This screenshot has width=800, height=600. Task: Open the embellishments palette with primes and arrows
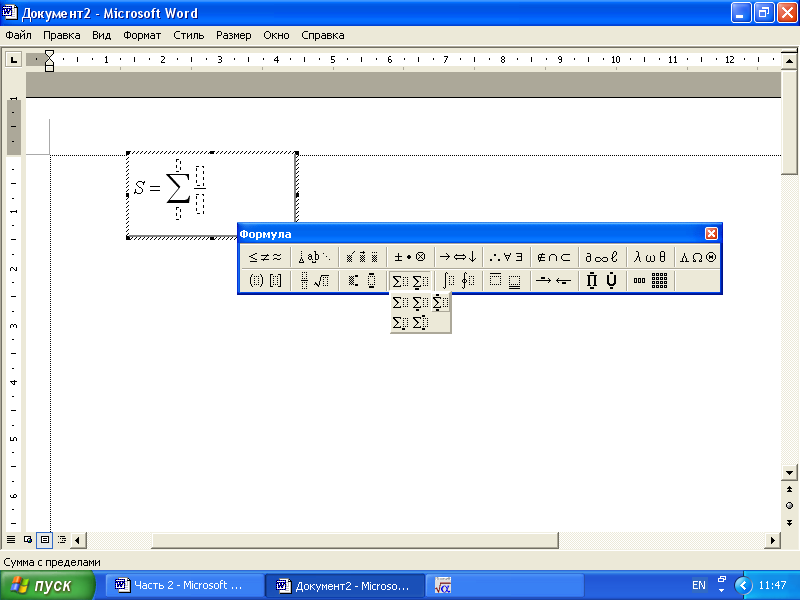(363, 257)
